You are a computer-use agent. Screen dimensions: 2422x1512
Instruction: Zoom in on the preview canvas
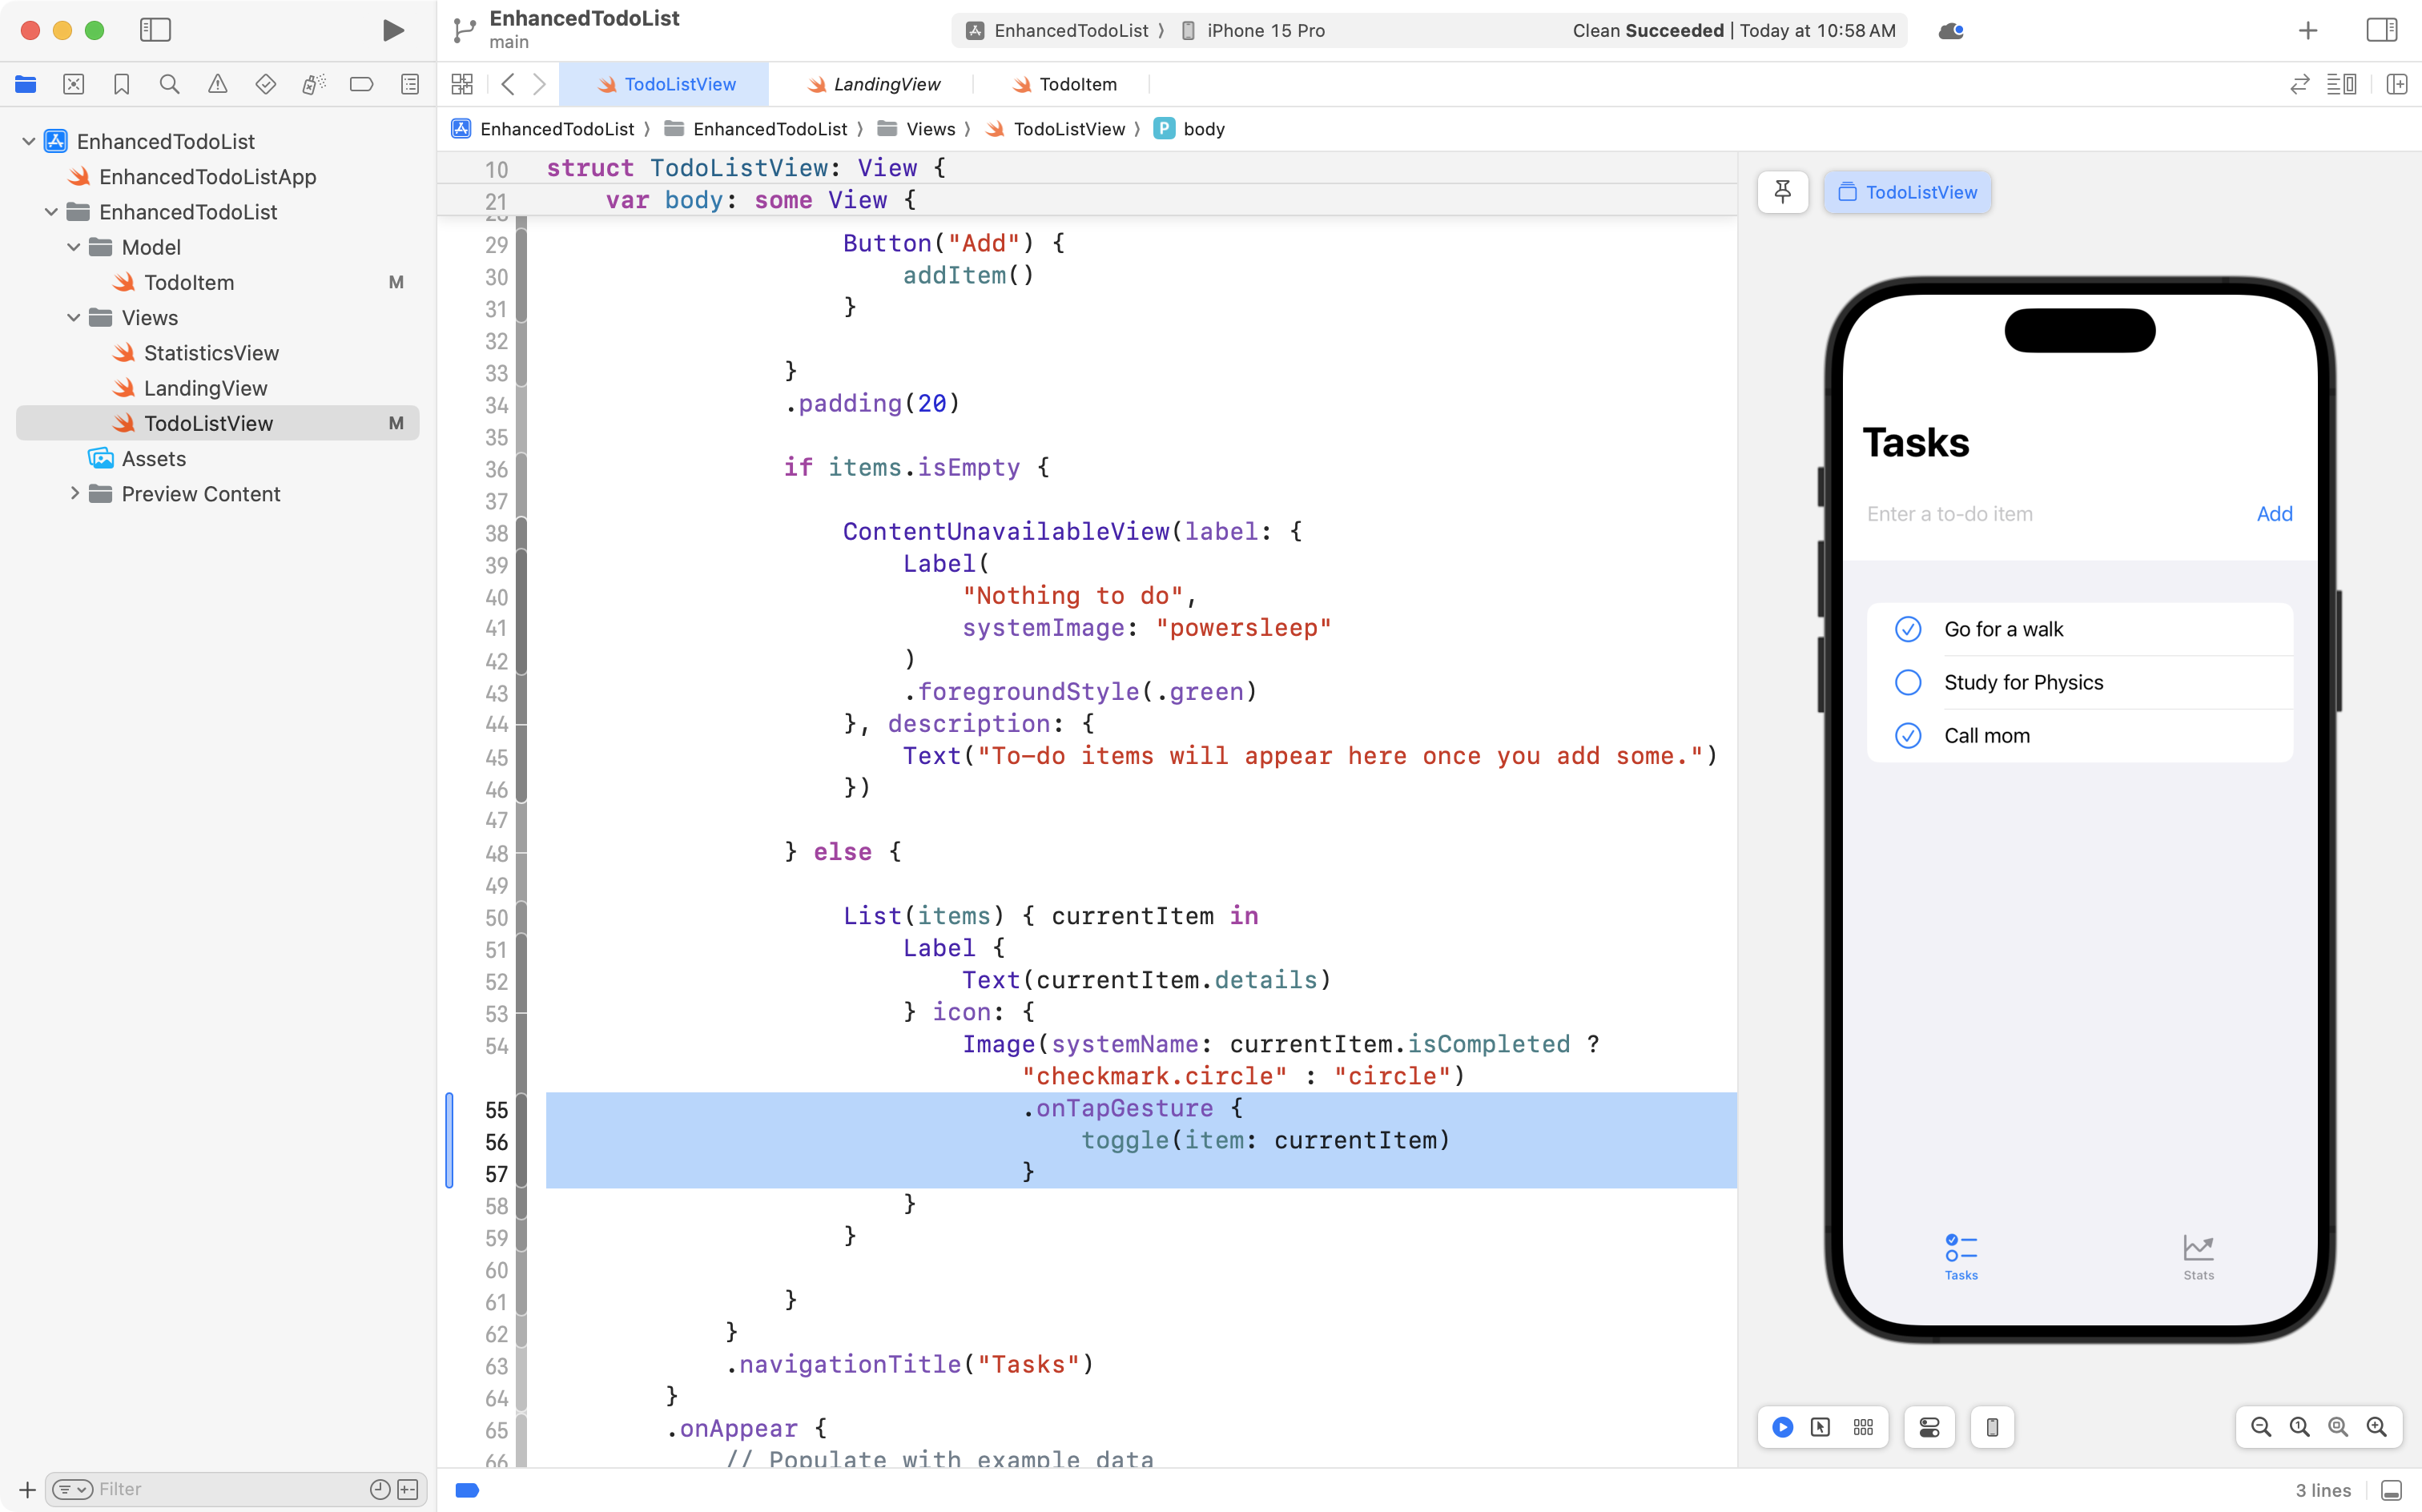click(x=2376, y=1427)
